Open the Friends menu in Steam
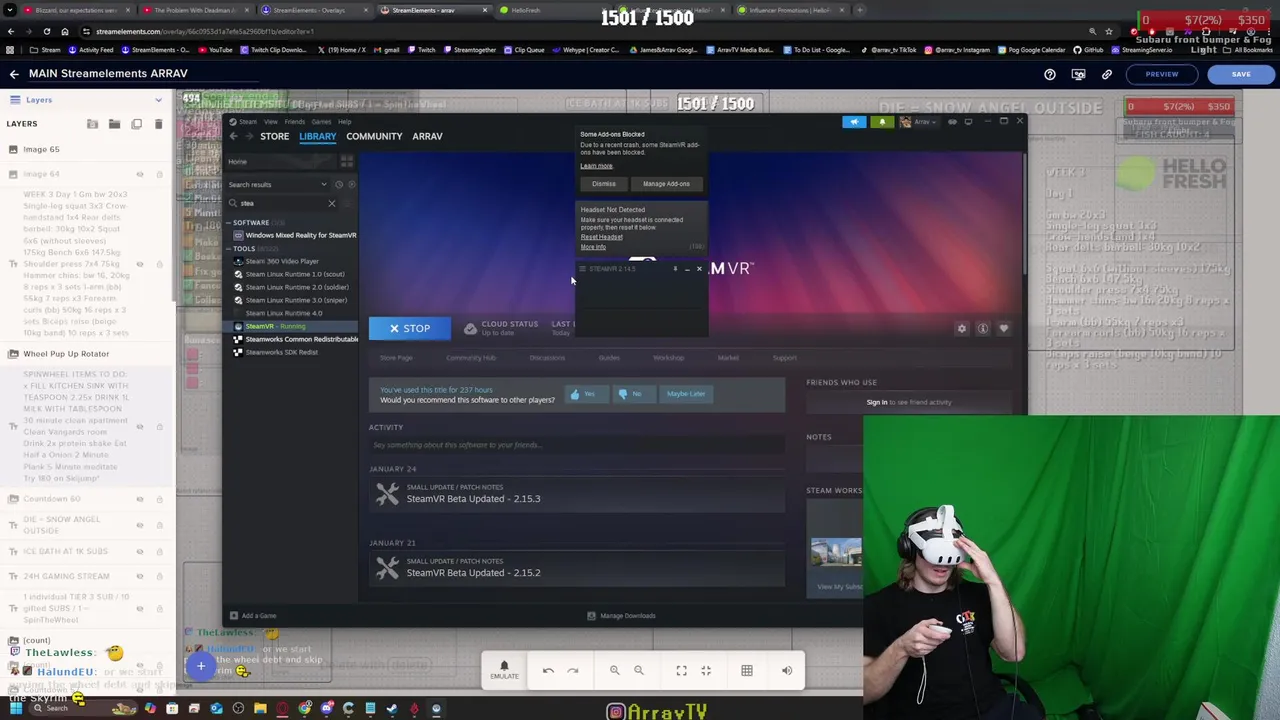This screenshot has width=1280, height=720. pos(294,122)
